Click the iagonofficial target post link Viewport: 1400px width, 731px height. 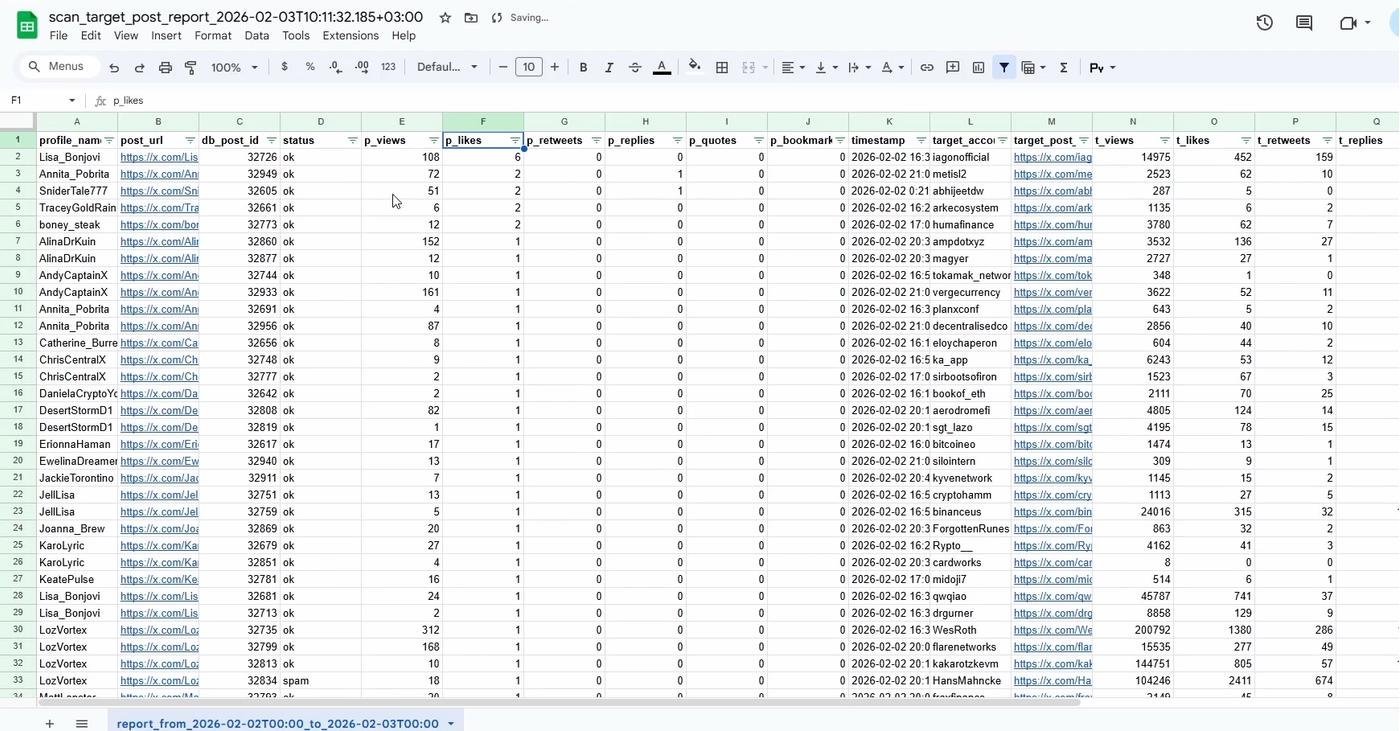tap(1052, 157)
